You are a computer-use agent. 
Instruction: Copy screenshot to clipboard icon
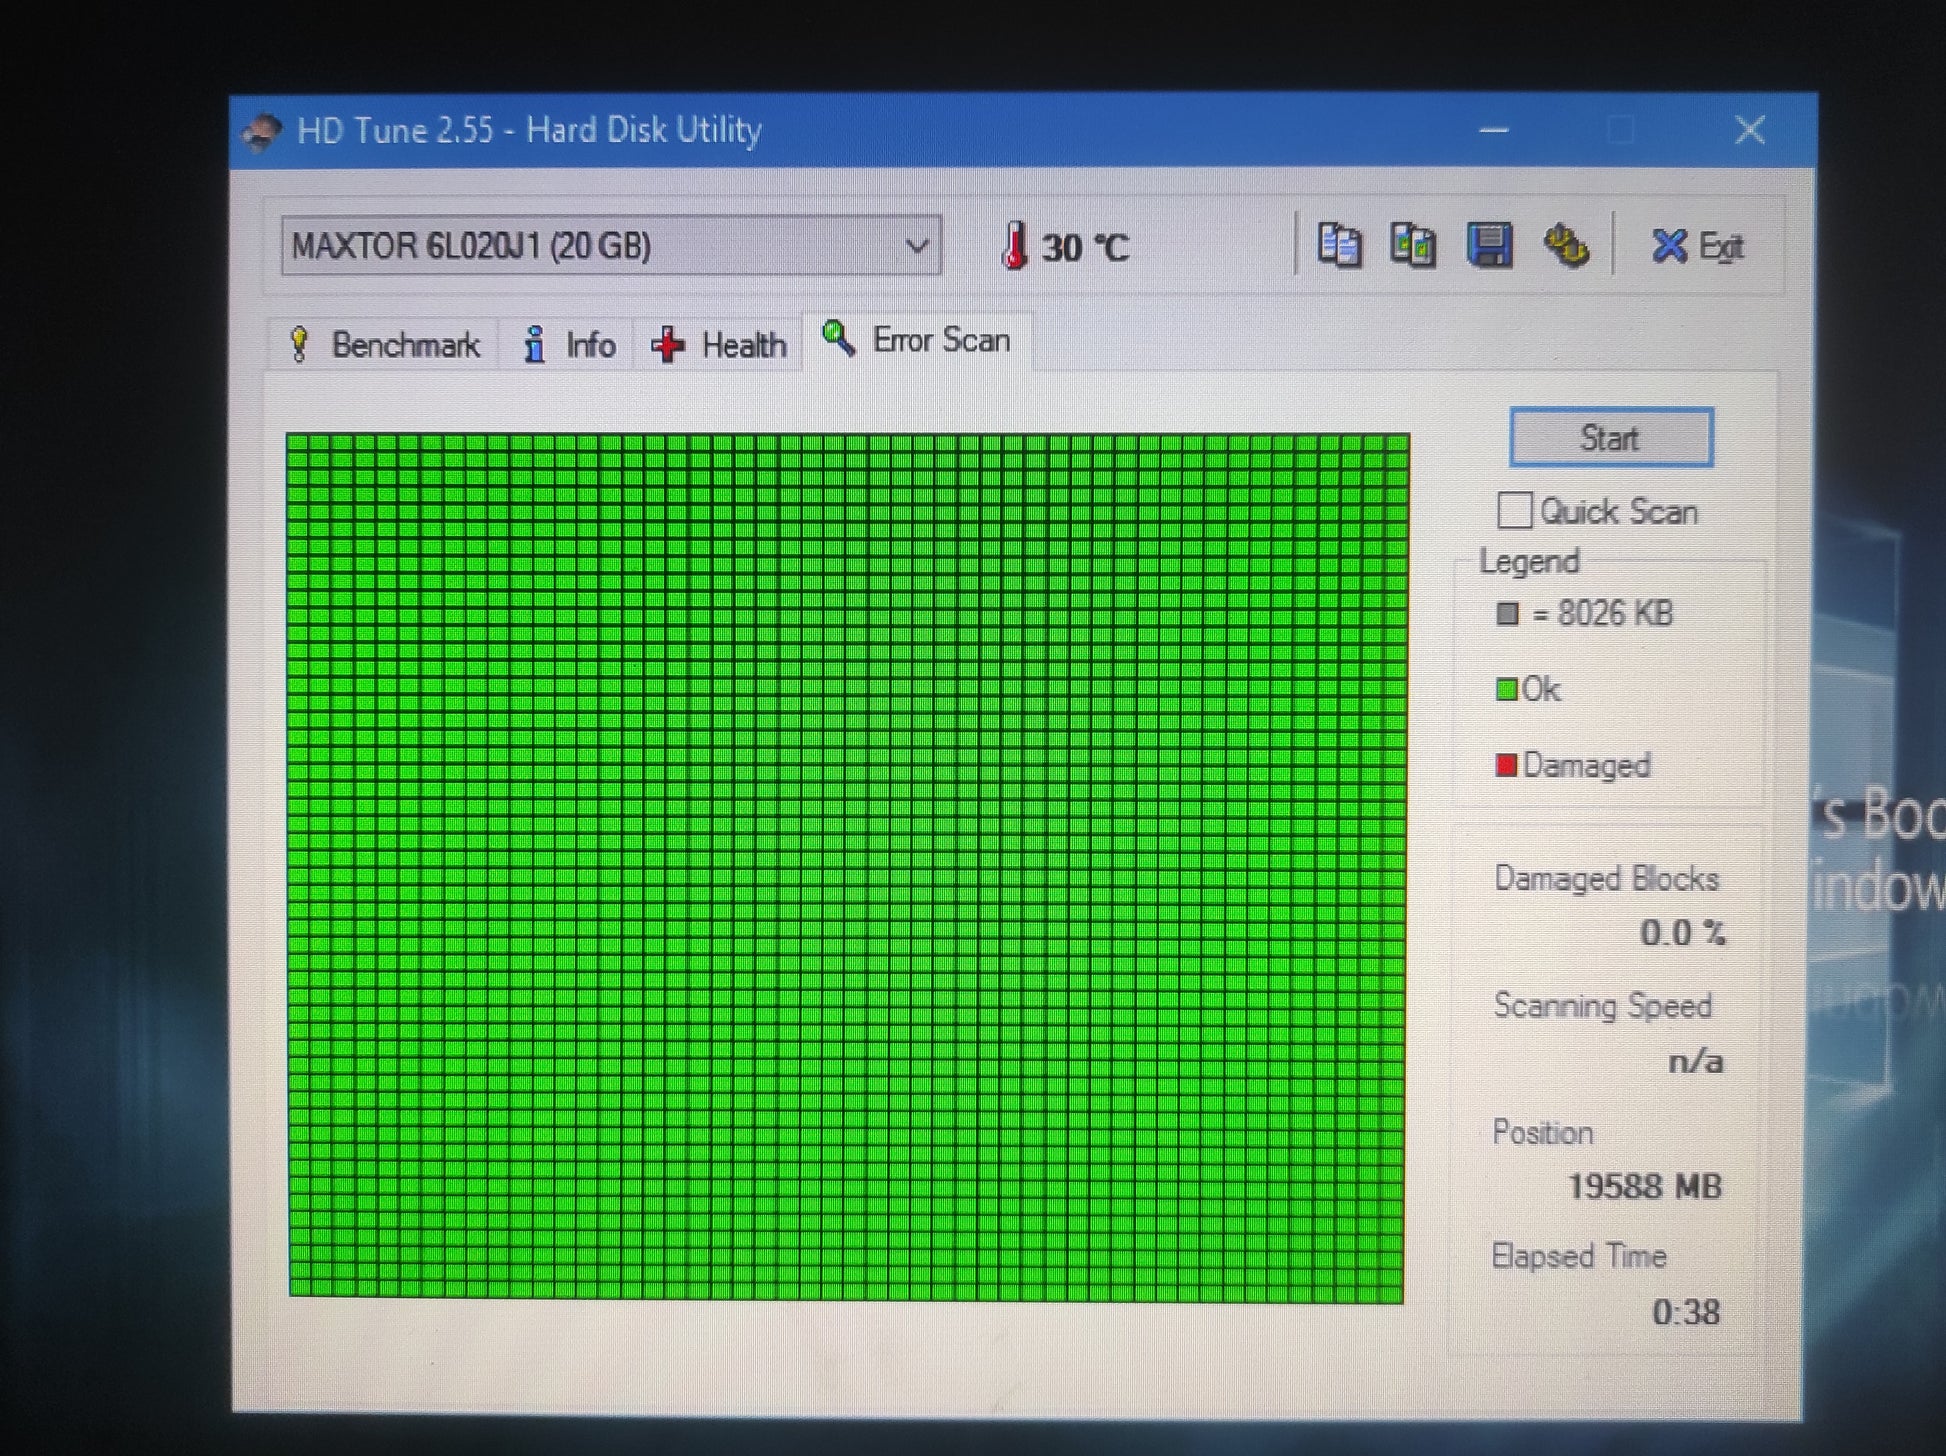(x=1413, y=246)
